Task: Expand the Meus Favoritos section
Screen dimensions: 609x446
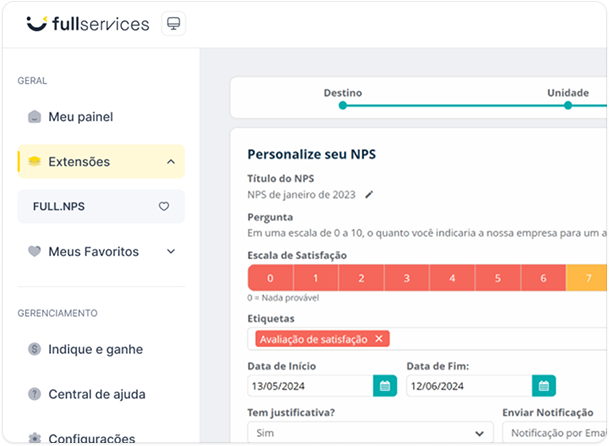Action: tap(170, 252)
